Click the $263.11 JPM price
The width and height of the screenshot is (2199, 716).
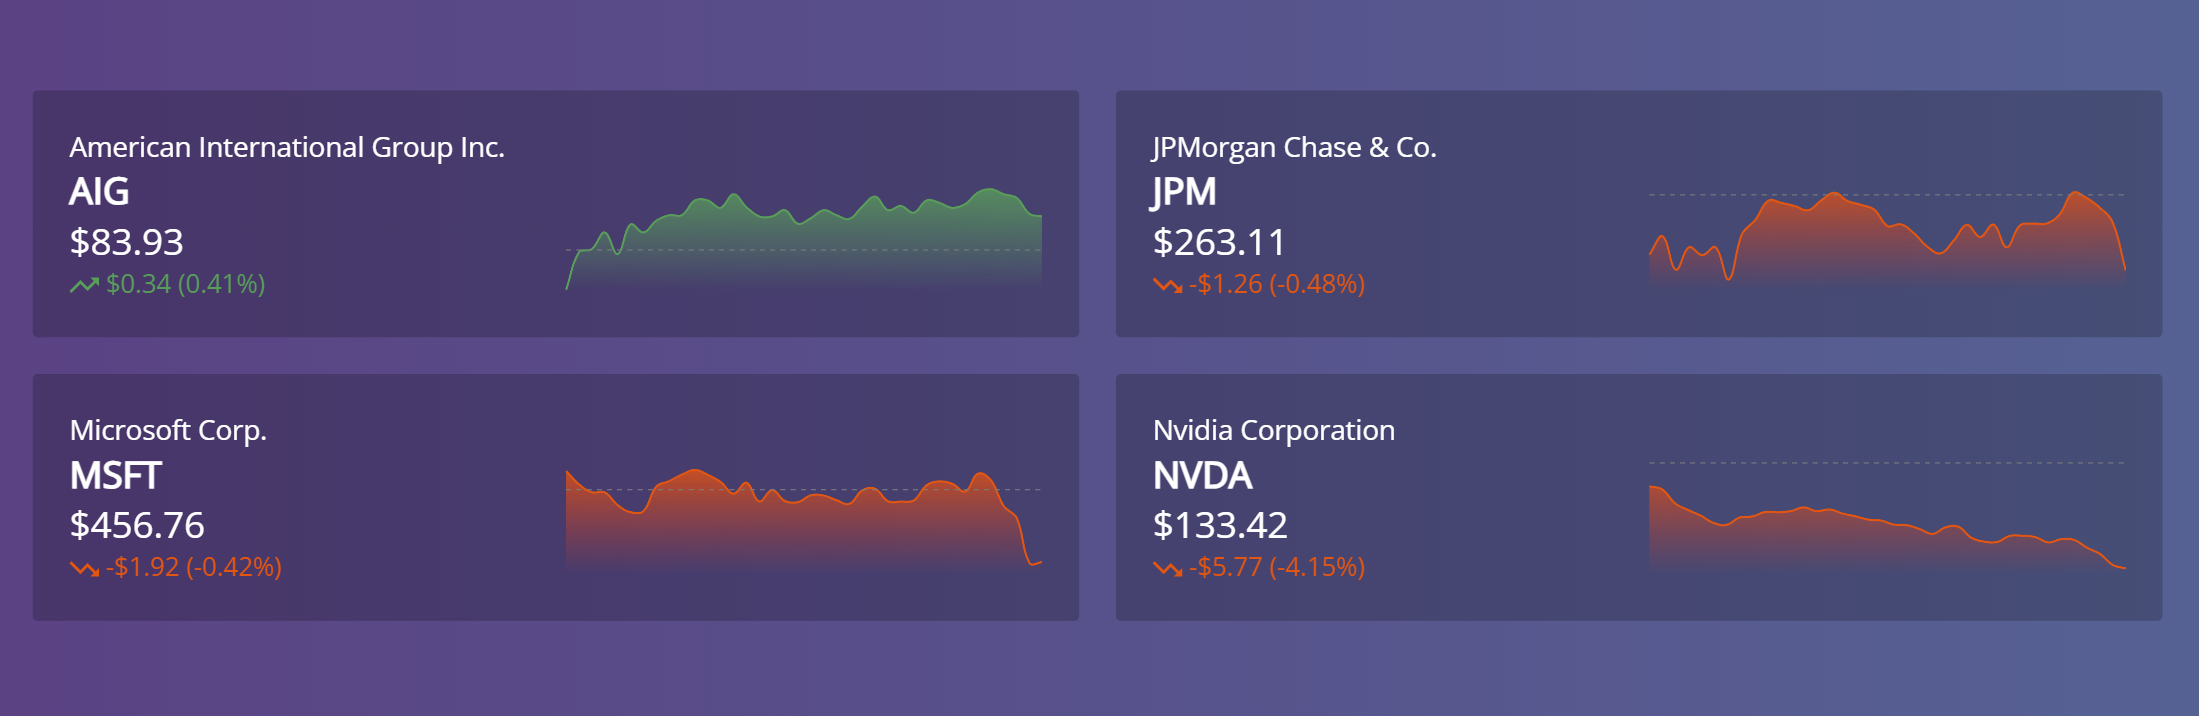[x=1219, y=242]
